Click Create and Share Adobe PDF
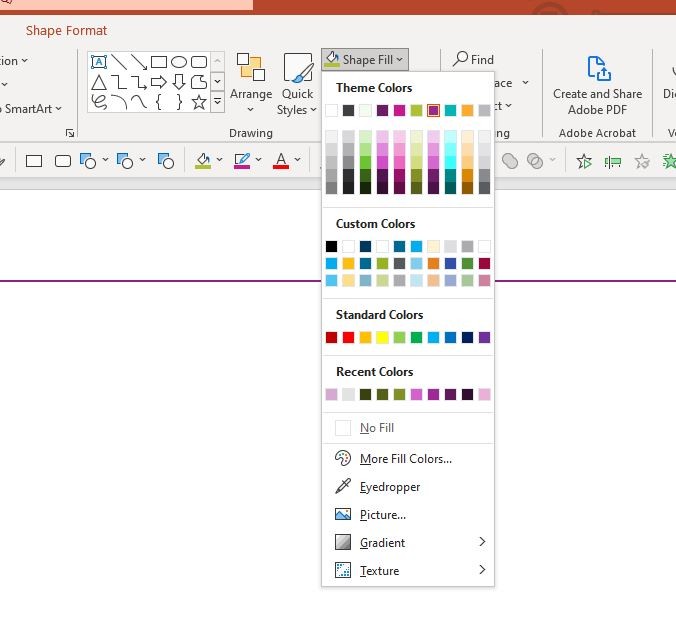The image size is (676, 622). (598, 85)
